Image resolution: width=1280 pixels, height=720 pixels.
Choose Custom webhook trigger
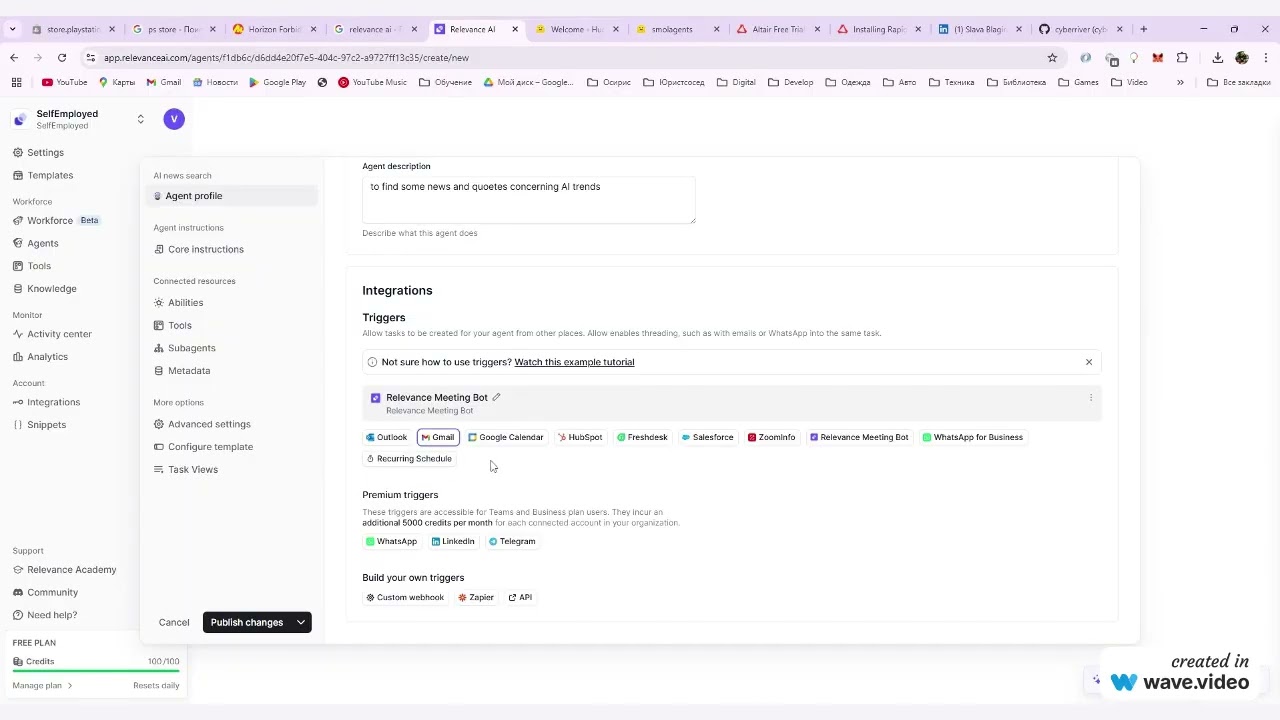point(405,597)
